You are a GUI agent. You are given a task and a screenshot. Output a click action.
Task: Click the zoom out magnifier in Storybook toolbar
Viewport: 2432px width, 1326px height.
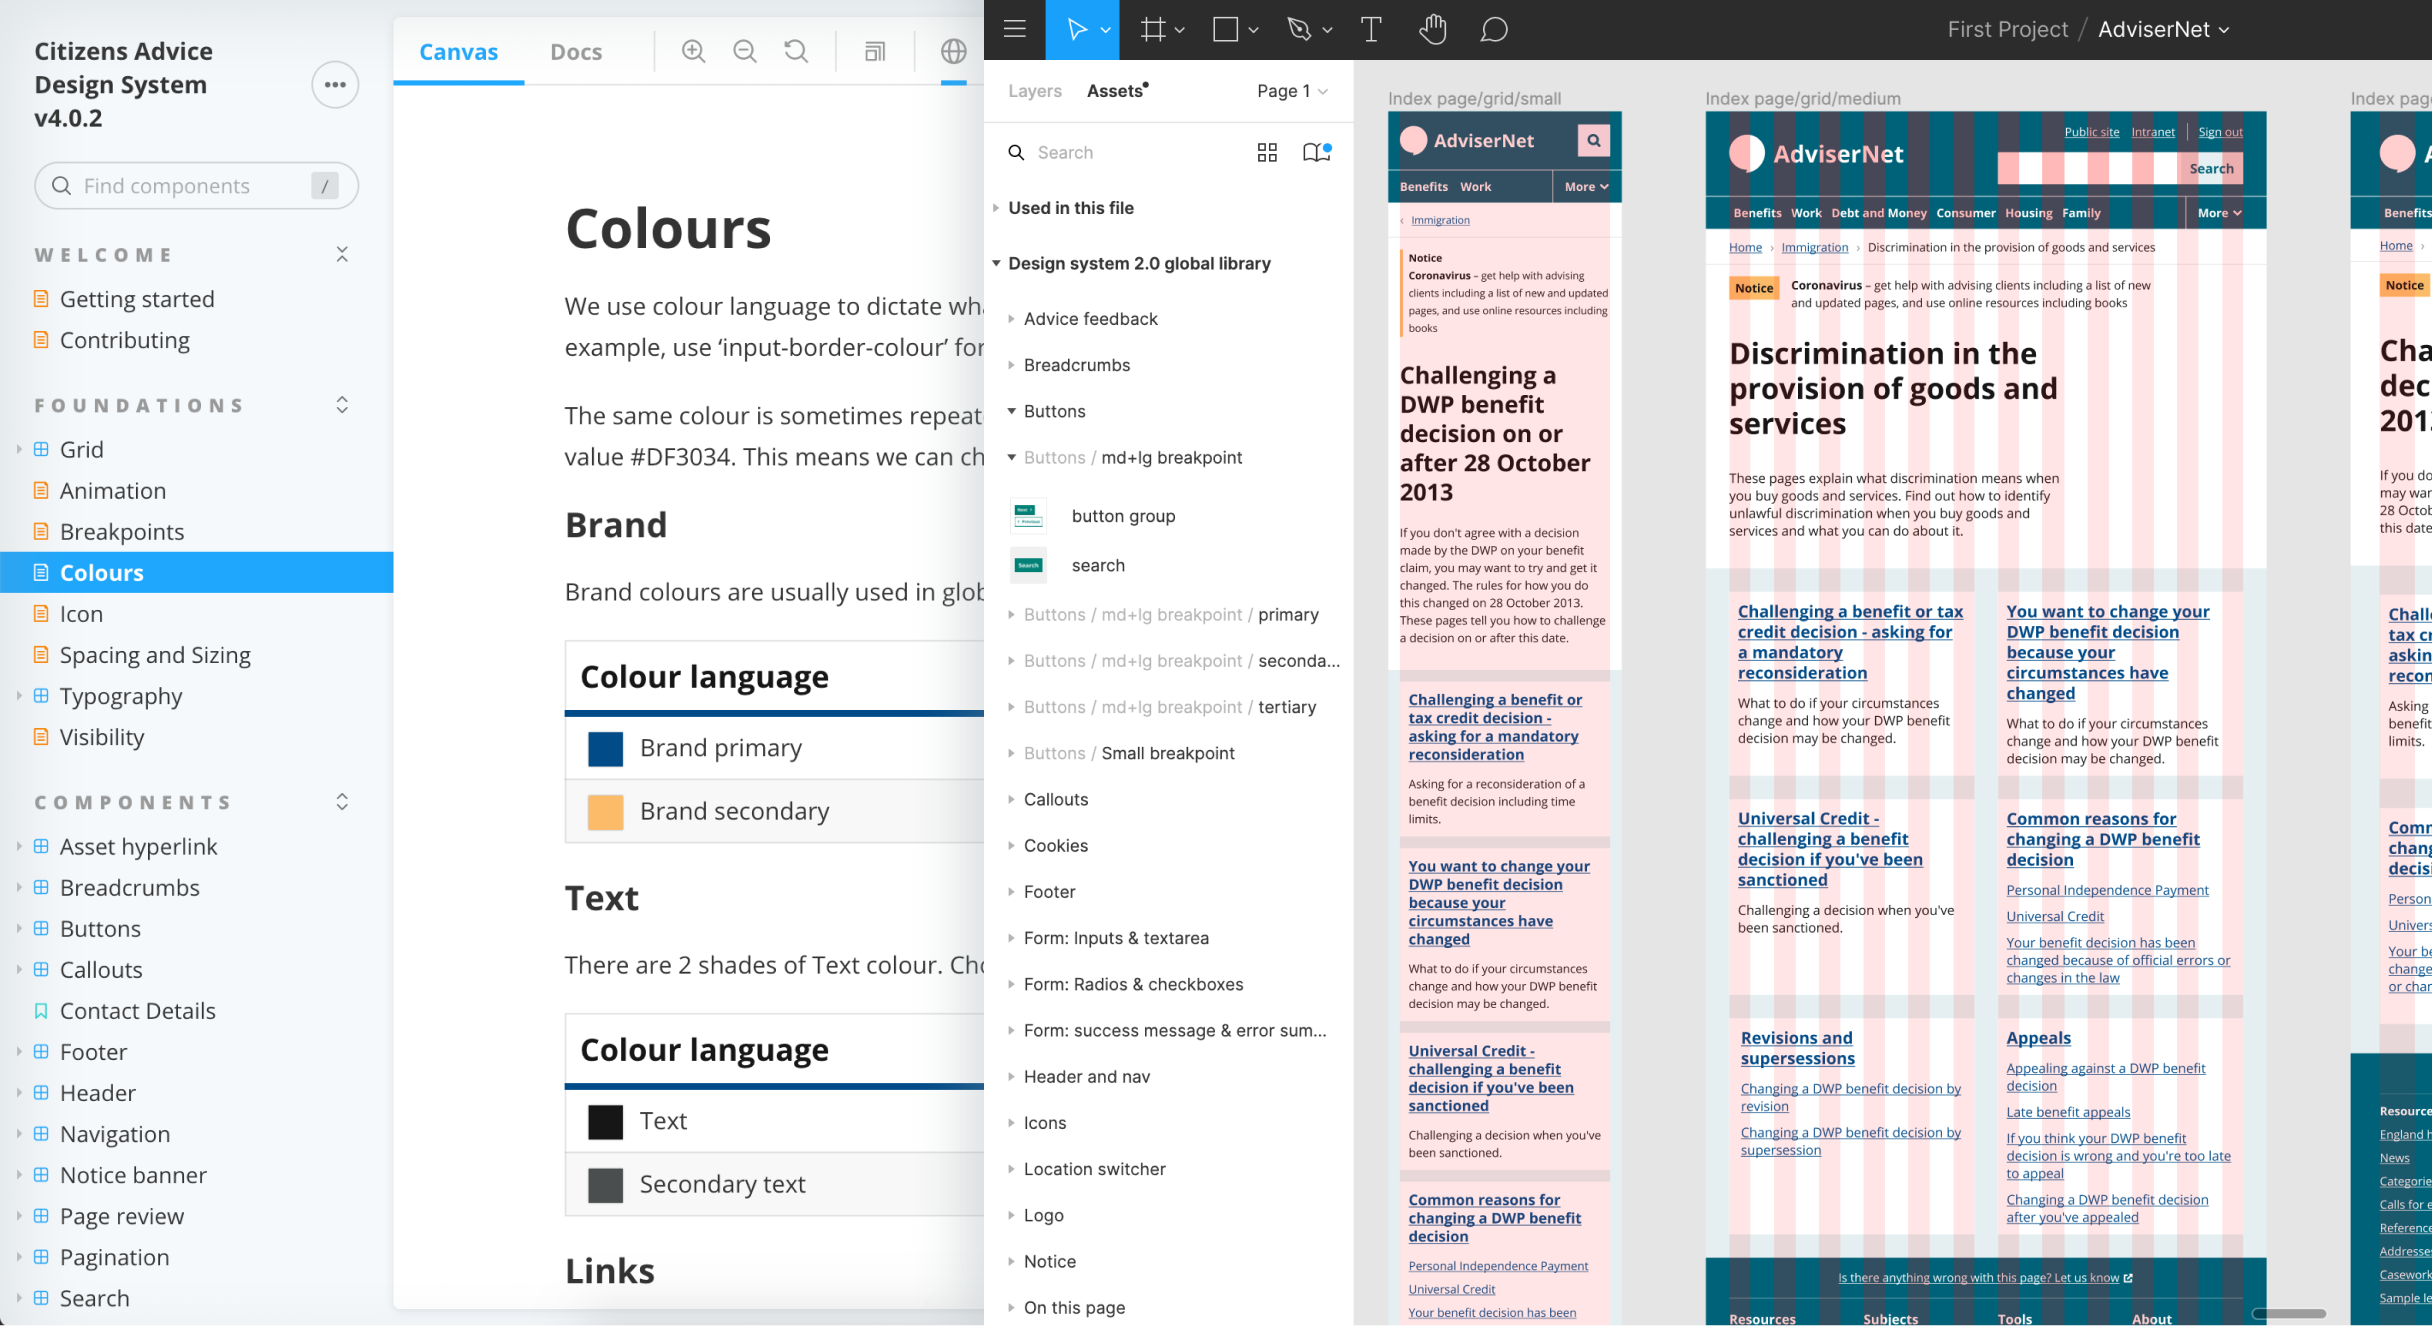pyautogui.click(x=745, y=51)
